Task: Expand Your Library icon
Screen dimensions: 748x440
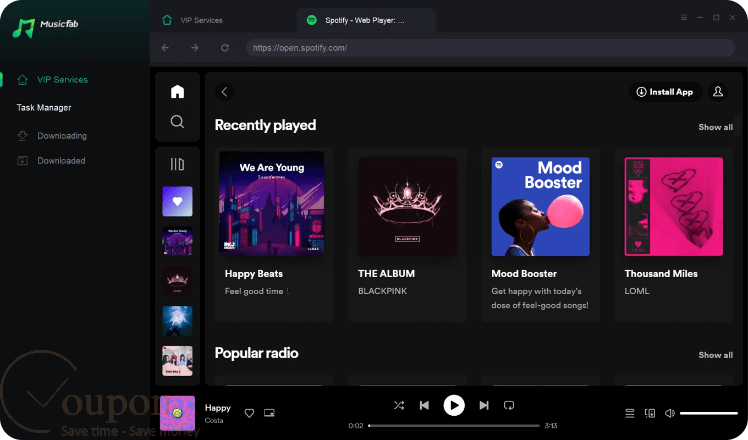Action: coord(177,164)
